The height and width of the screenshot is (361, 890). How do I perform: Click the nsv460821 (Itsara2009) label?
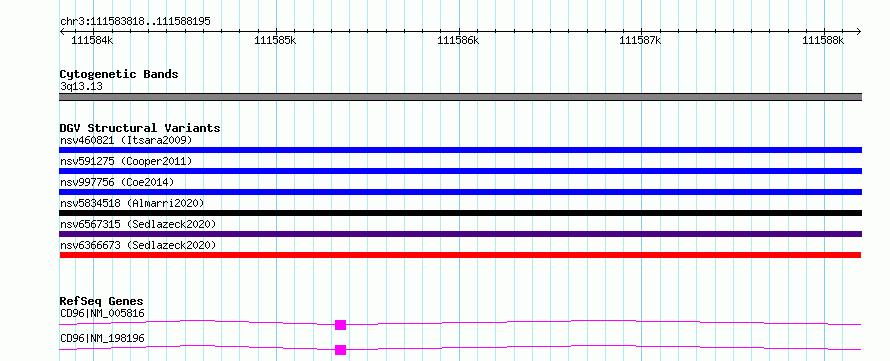click(126, 140)
